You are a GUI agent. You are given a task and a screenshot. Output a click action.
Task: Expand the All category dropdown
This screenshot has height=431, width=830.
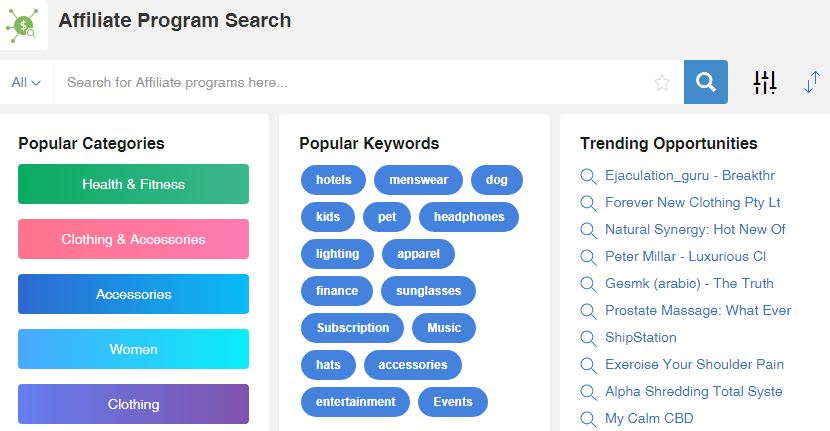26,82
